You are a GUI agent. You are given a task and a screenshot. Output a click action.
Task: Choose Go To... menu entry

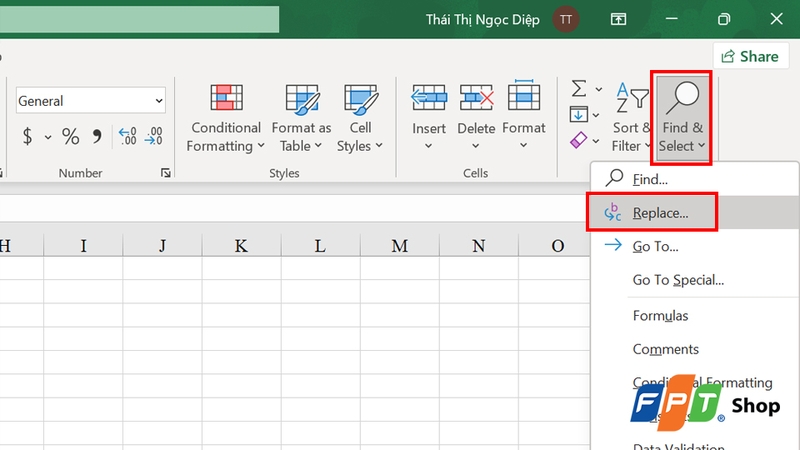pos(695,246)
